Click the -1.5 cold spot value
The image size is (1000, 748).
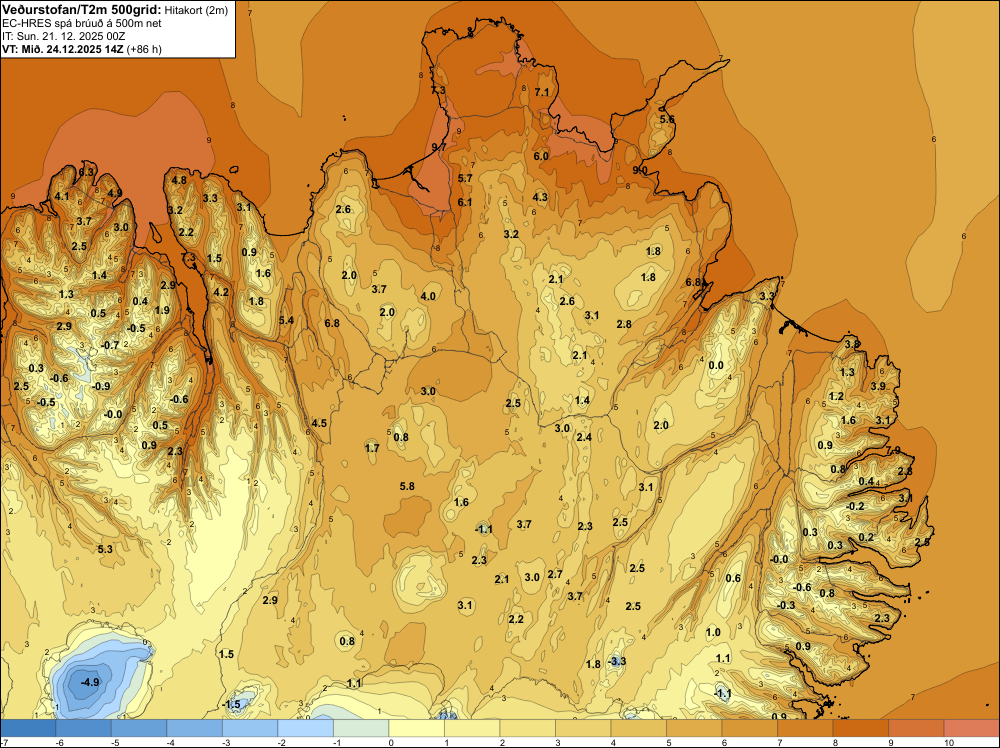(232, 705)
